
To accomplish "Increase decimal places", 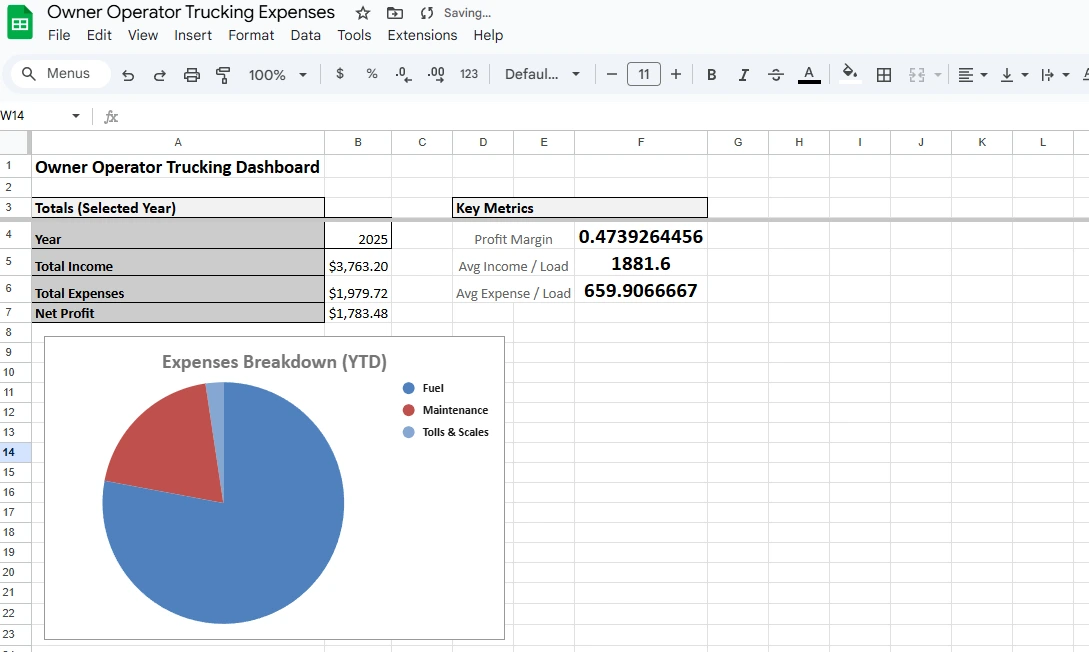I will pos(435,74).
